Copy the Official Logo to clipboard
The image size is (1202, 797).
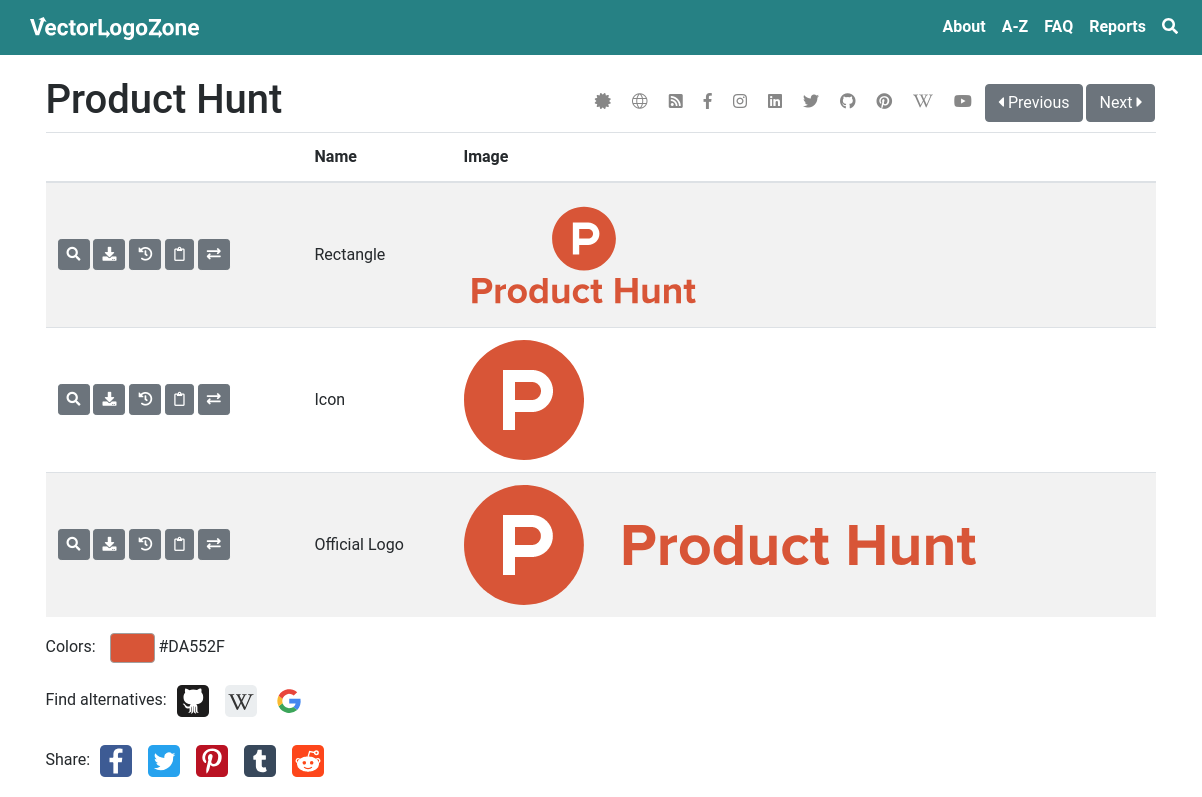[179, 545]
